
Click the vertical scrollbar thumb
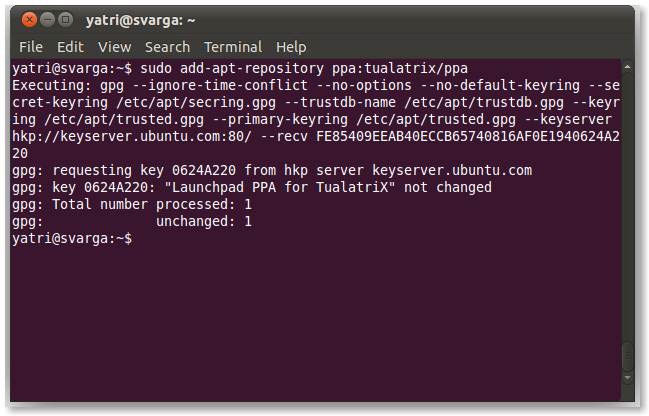click(627, 356)
